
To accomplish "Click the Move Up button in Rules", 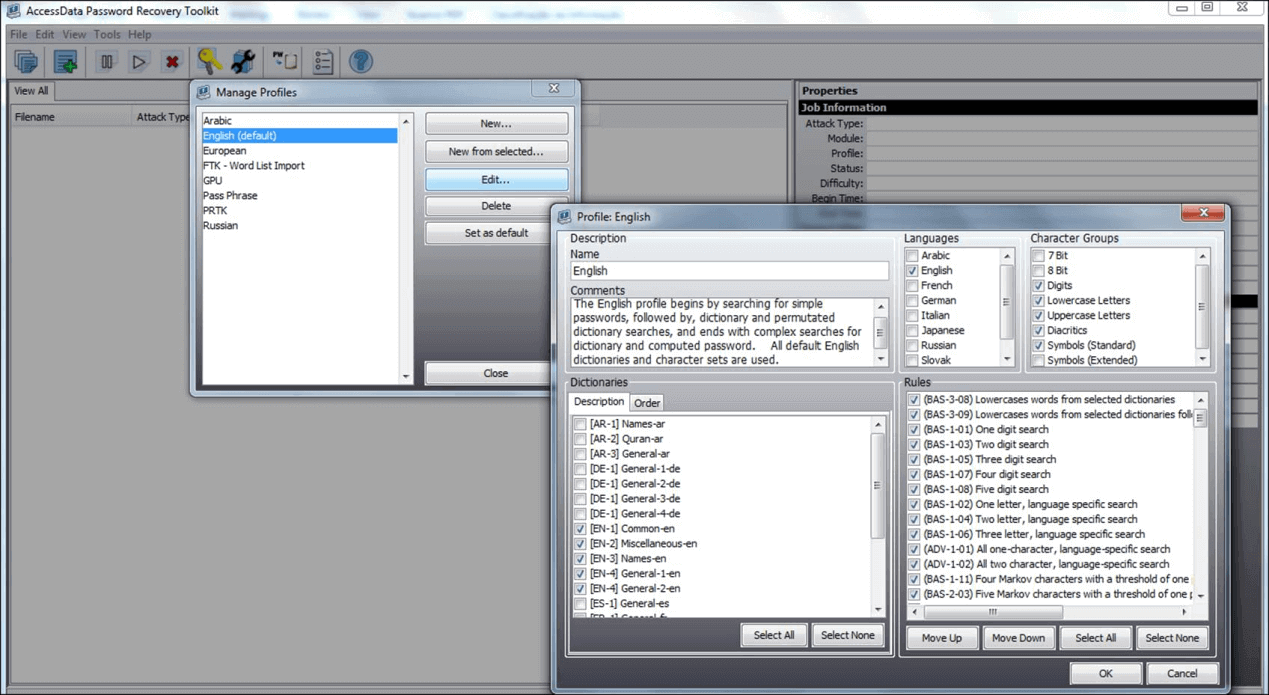I will [941, 638].
